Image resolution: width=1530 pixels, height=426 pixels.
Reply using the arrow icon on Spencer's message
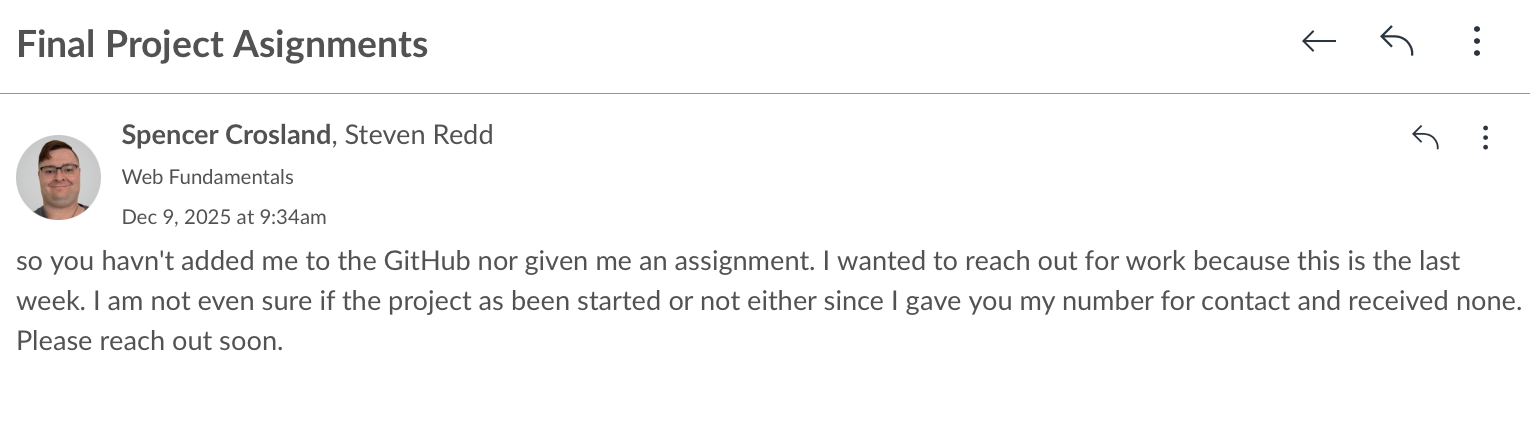point(1424,137)
